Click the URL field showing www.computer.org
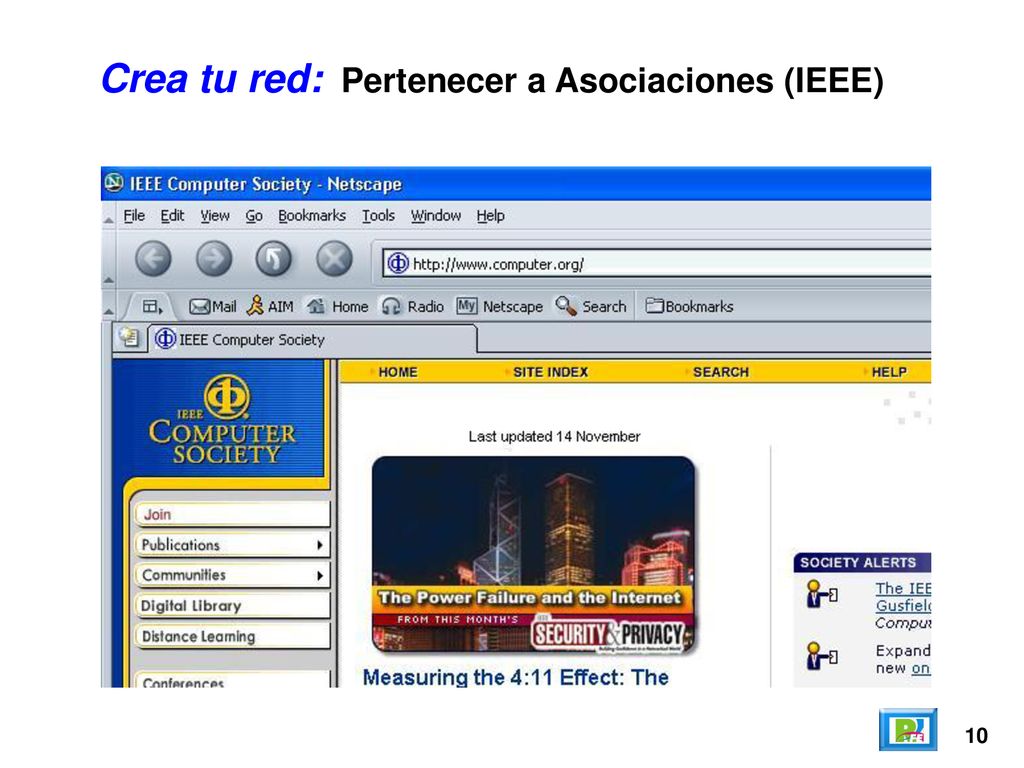Image resolution: width=1024 pixels, height=768 pixels. (x=656, y=264)
